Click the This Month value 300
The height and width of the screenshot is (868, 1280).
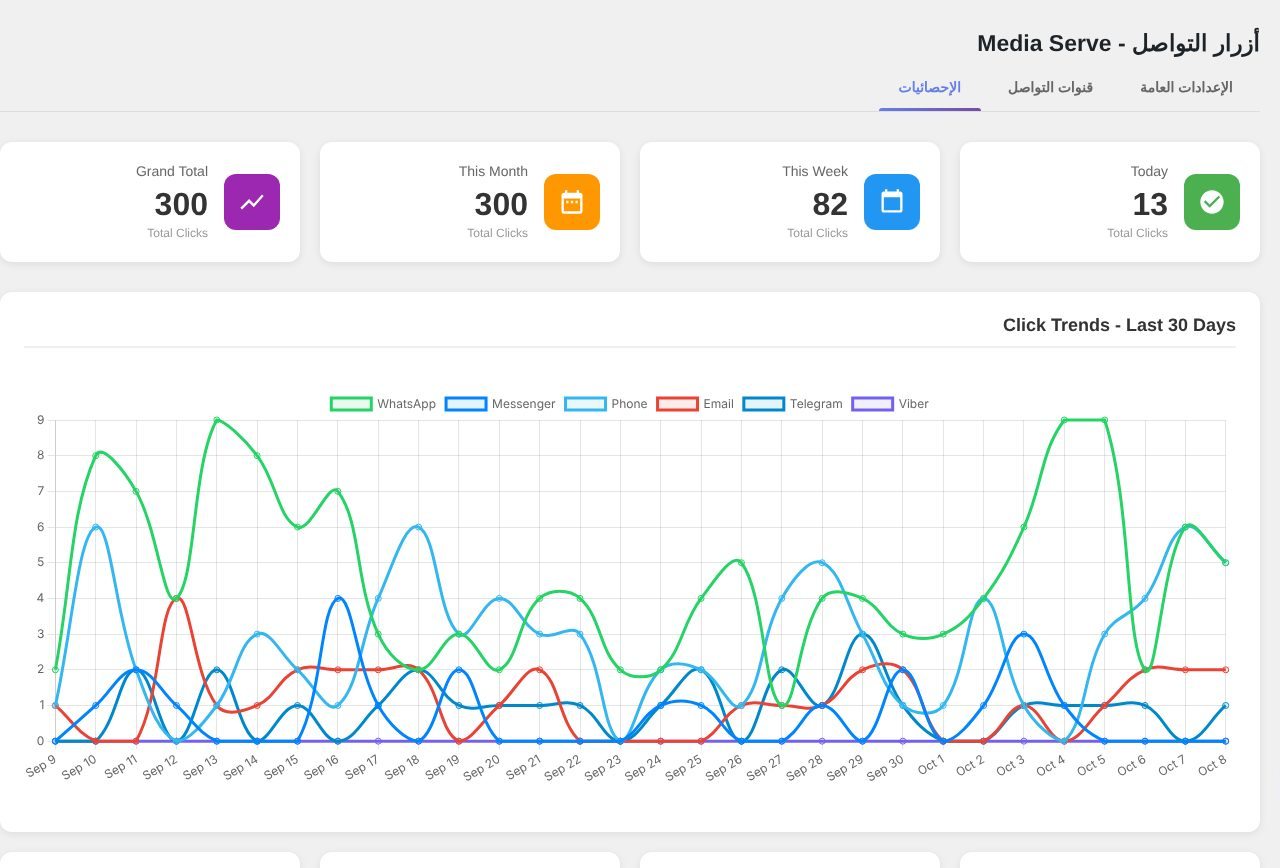(501, 204)
